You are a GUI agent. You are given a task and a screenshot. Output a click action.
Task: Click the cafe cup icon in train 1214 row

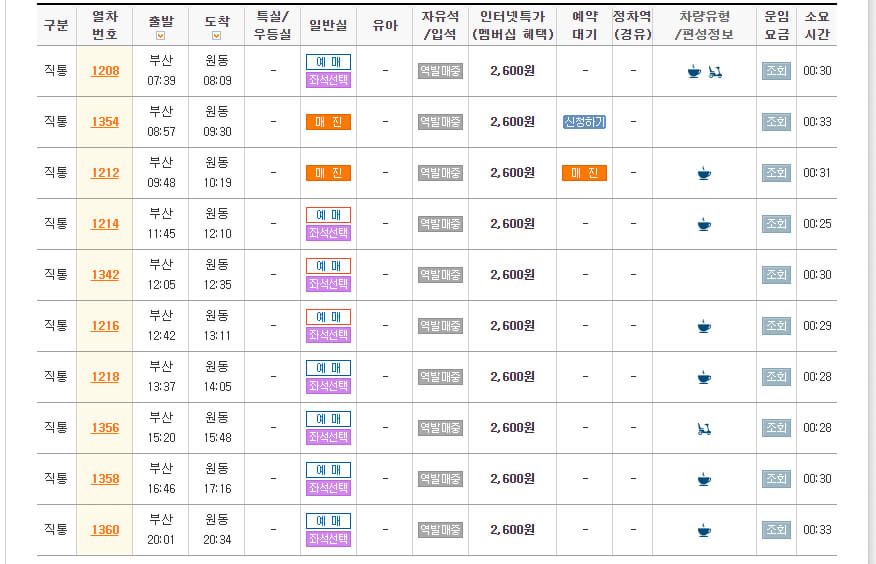704,224
